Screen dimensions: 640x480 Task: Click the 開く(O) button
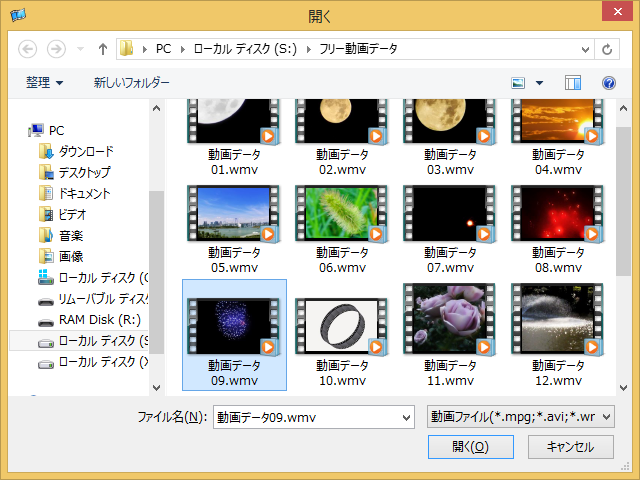471,447
